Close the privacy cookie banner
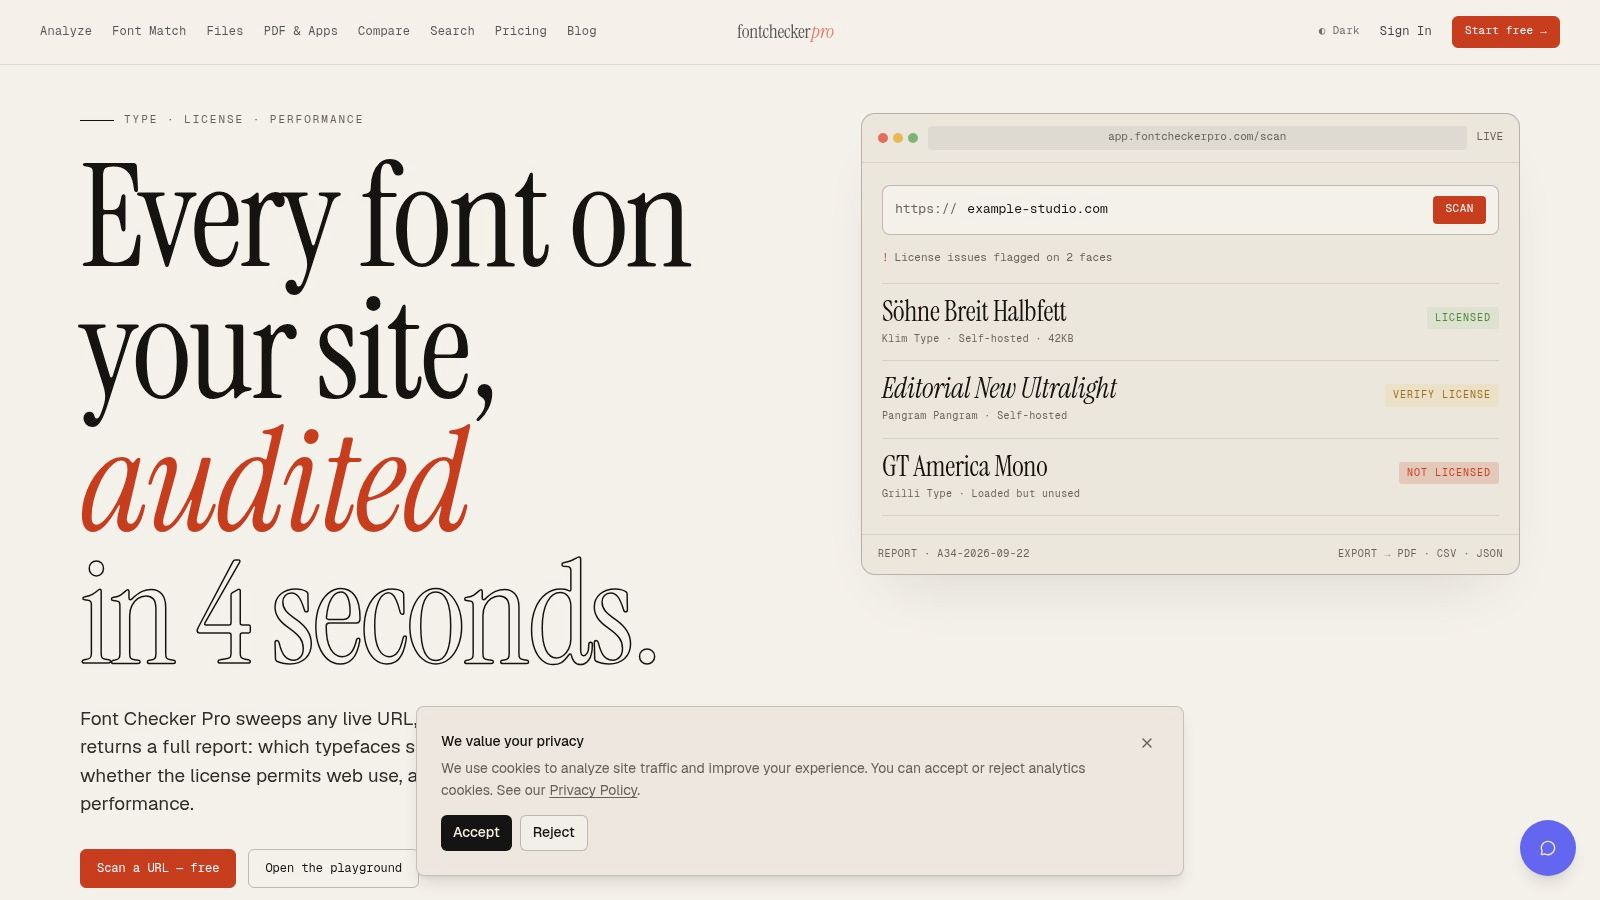The image size is (1600, 900). (x=1147, y=743)
